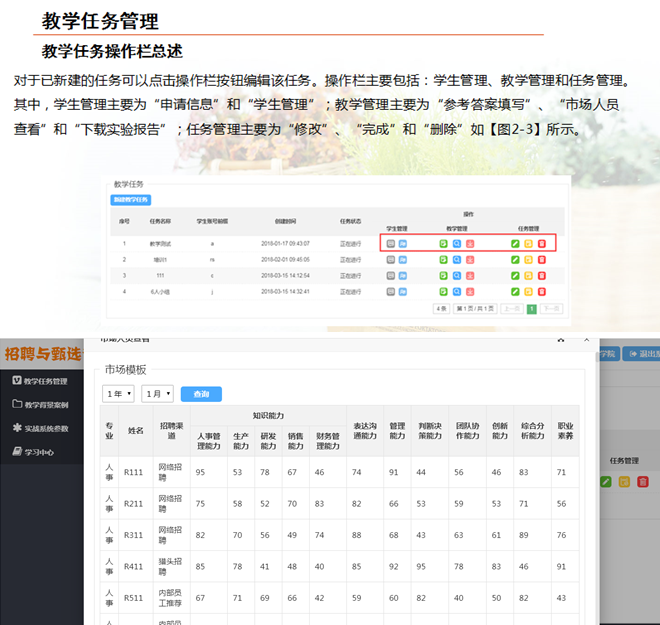Click the 下一页 pagination button
Viewport: 660px width, 625px height.
551,309
